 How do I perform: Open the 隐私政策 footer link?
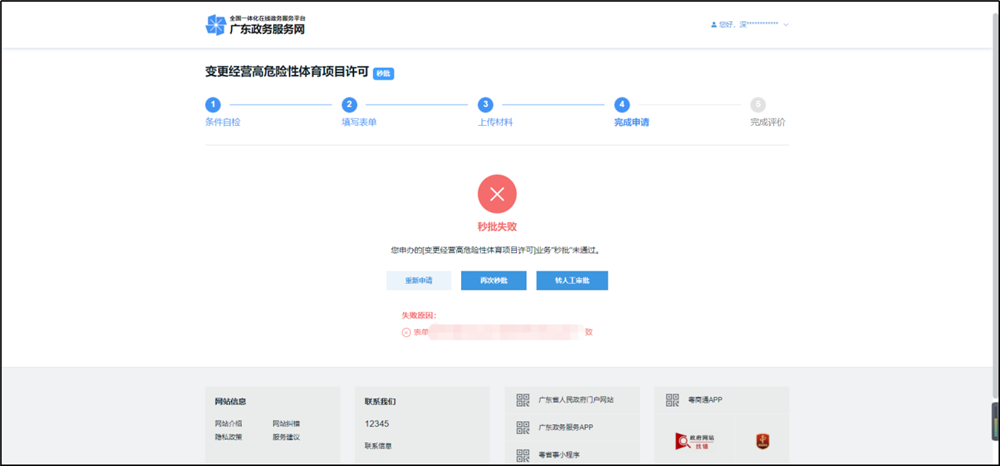tap(228, 437)
